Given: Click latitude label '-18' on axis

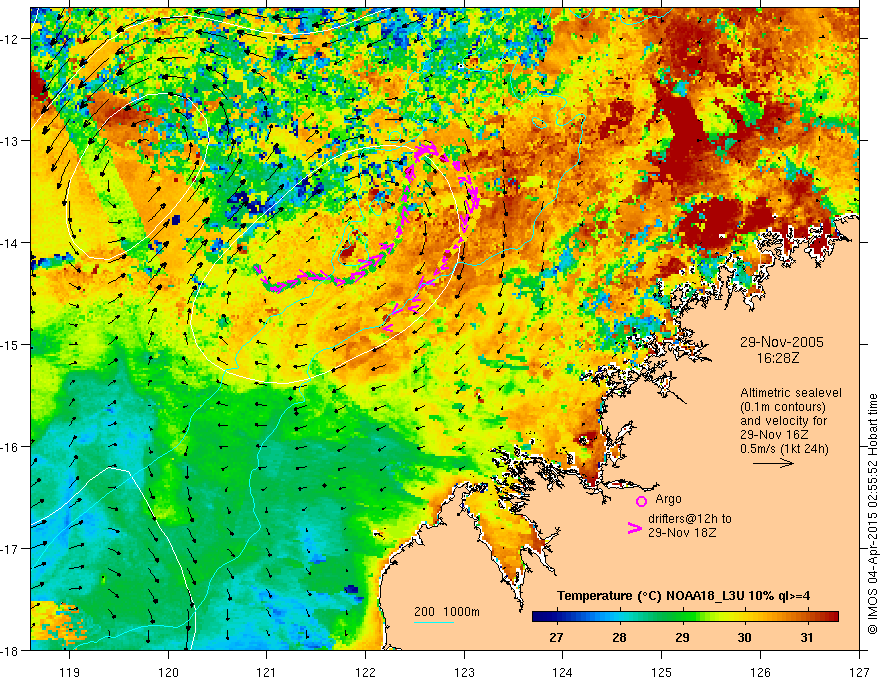Looking at the screenshot, I should [x=11, y=651].
